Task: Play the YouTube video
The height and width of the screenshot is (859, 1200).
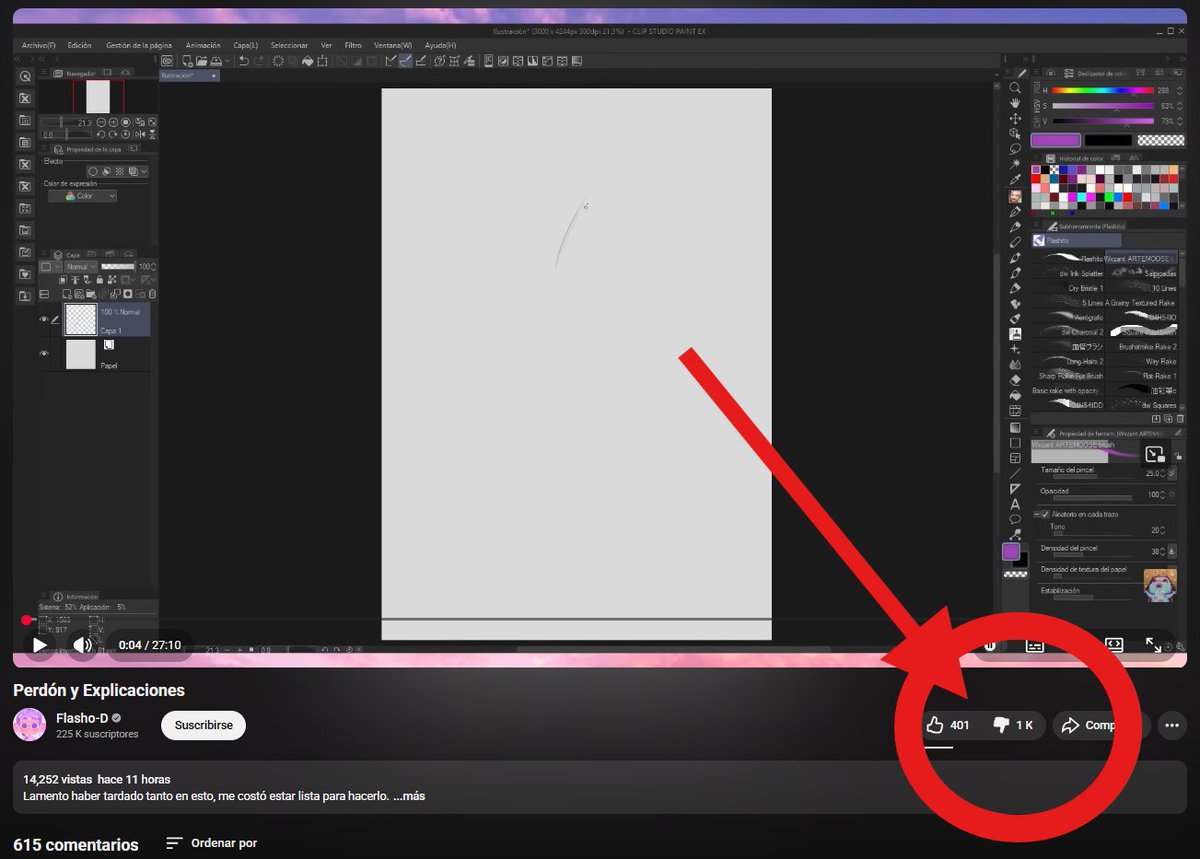Action: [x=40, y=646]
